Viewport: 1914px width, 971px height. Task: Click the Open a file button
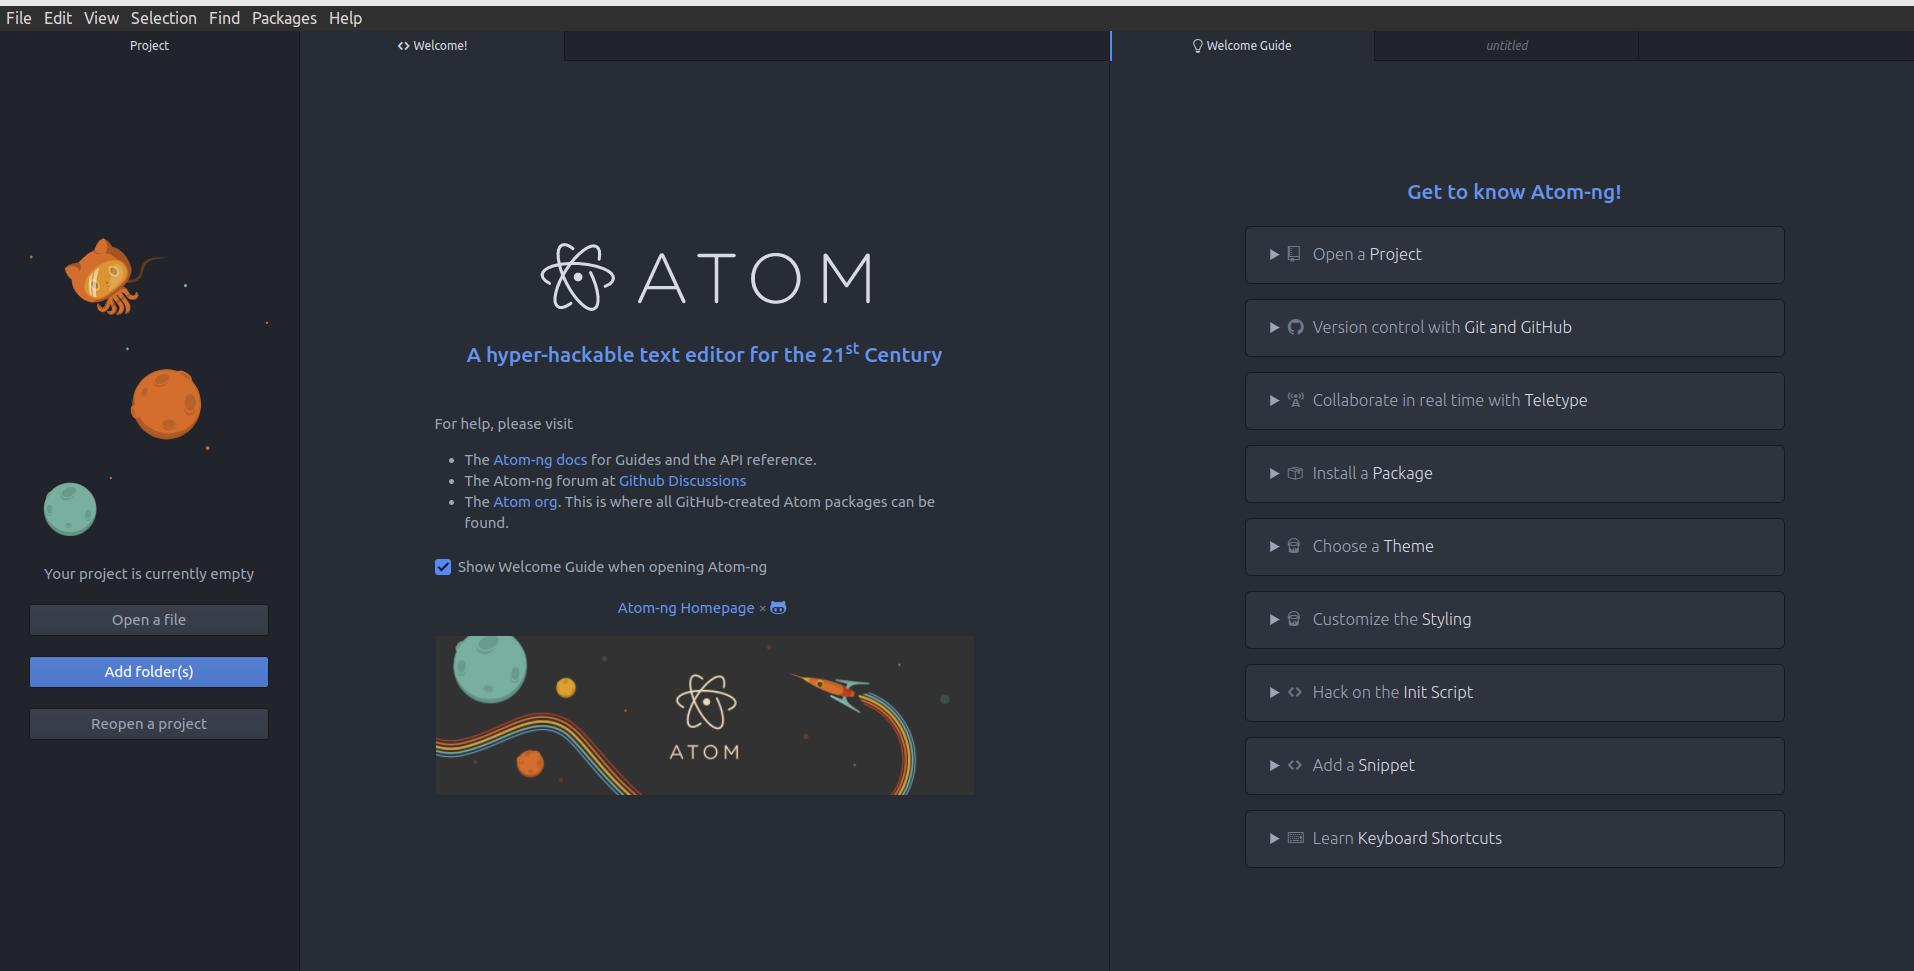point(149,620)
